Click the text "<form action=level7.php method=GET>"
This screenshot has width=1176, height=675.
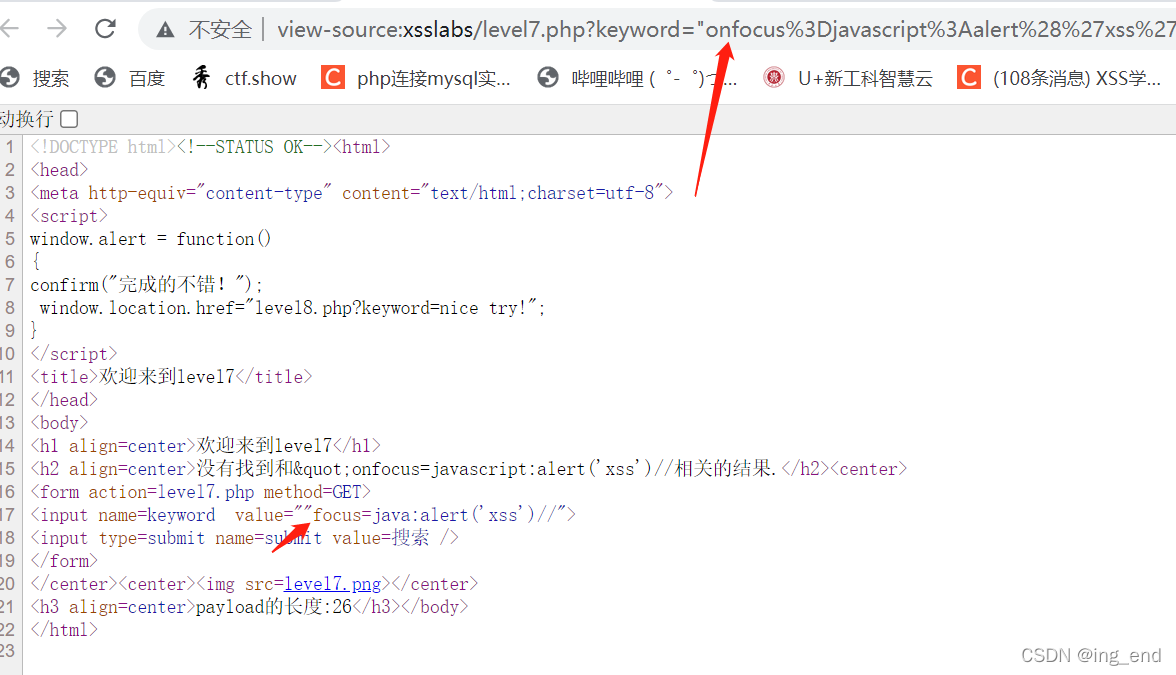[201, 492]
